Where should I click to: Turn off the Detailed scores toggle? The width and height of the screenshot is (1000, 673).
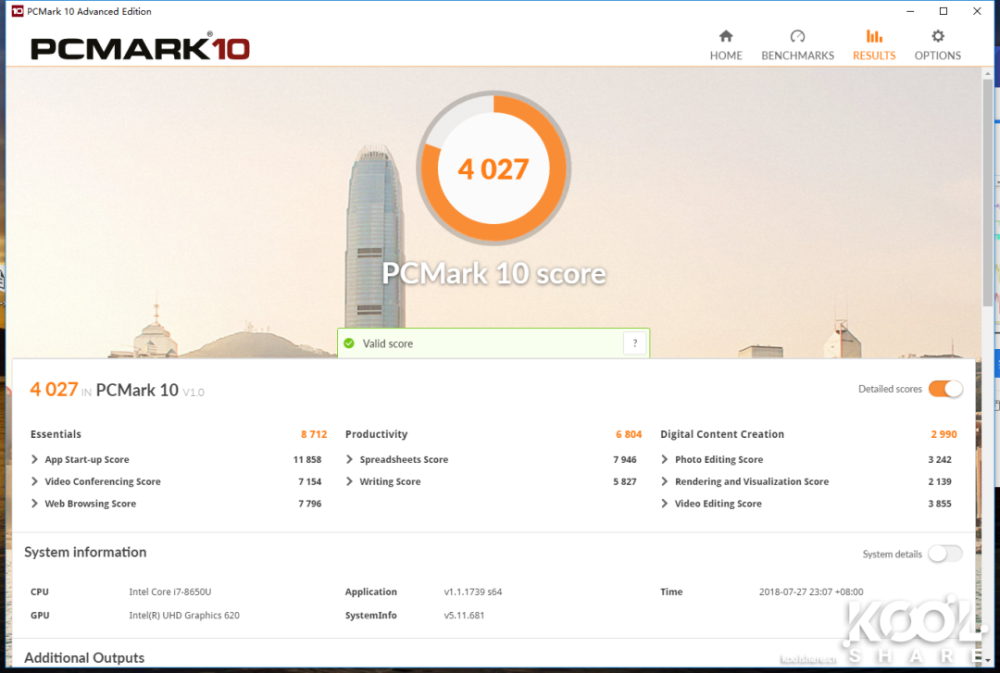945,388
